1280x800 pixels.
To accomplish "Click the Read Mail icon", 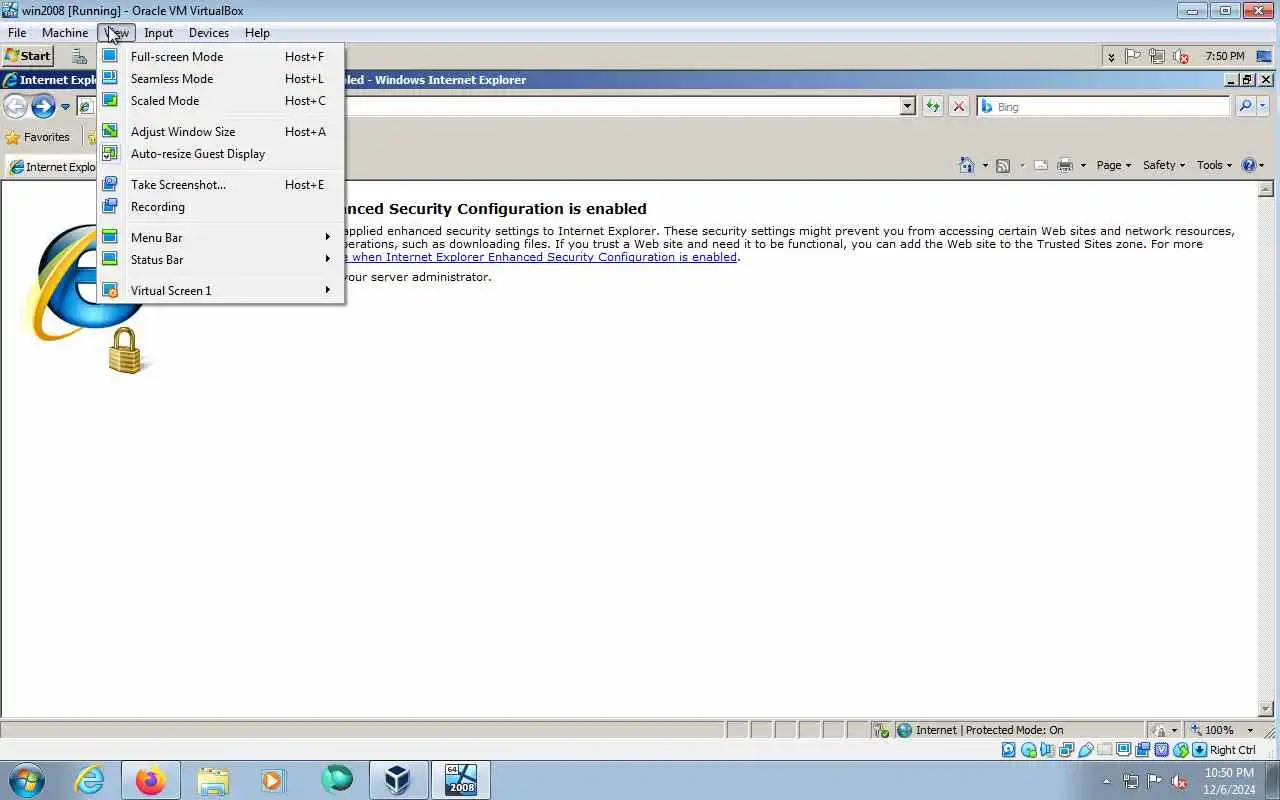I will (1040, 165).
